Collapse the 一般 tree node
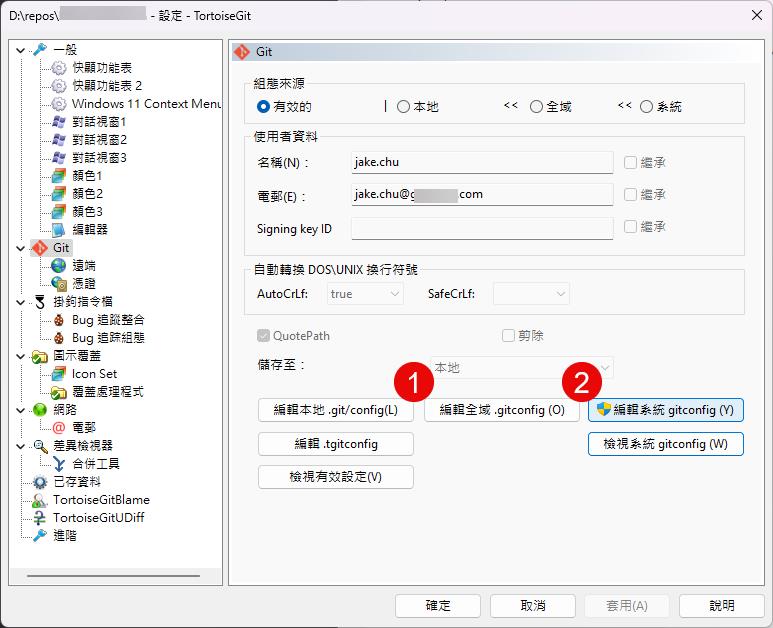 [x=20, y=50]
